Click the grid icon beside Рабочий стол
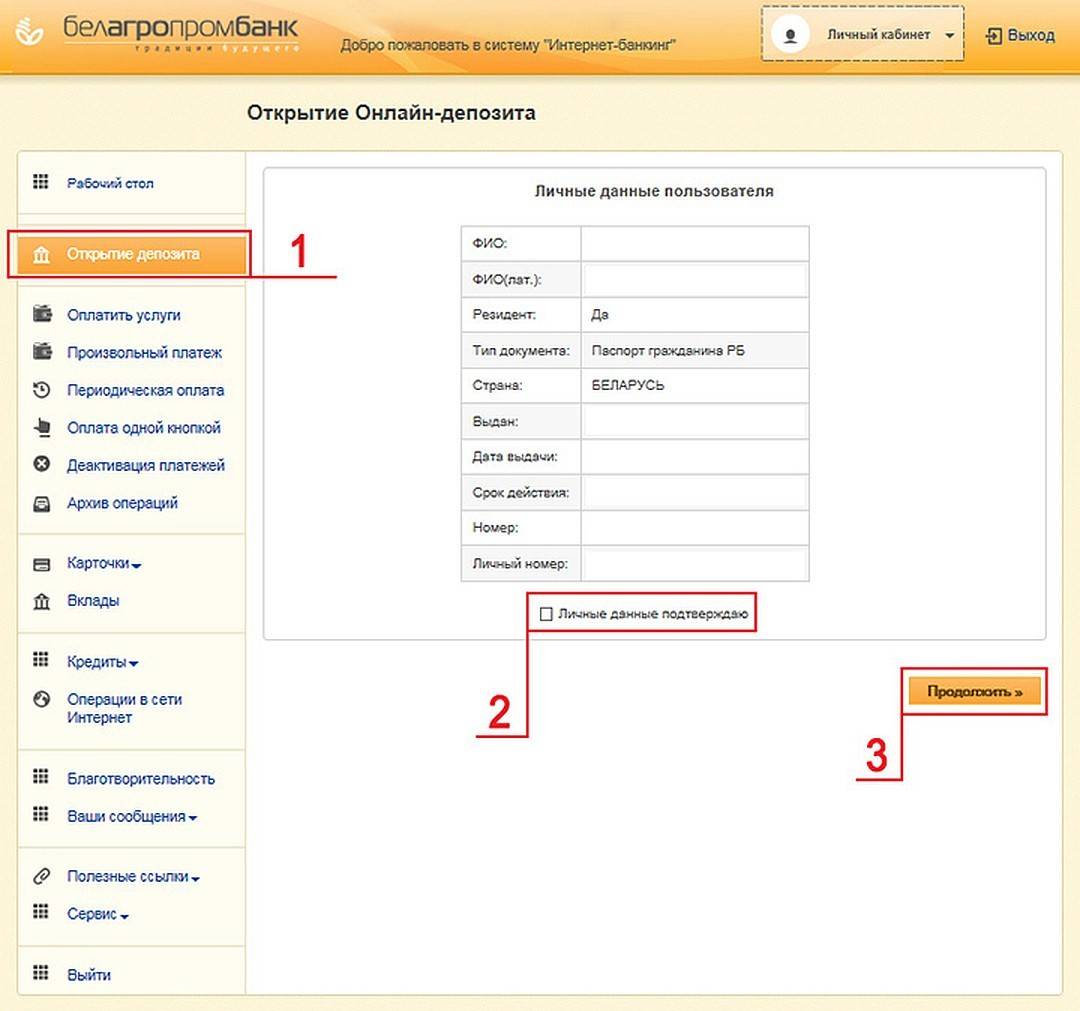 41,182
